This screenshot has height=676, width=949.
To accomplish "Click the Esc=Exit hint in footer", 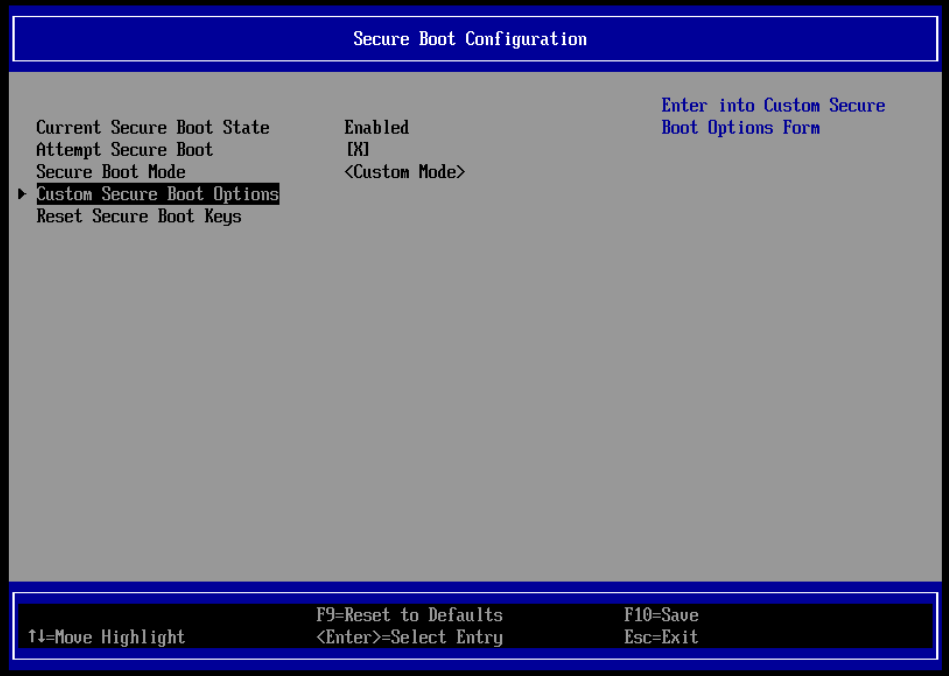I will pos(660,637).
